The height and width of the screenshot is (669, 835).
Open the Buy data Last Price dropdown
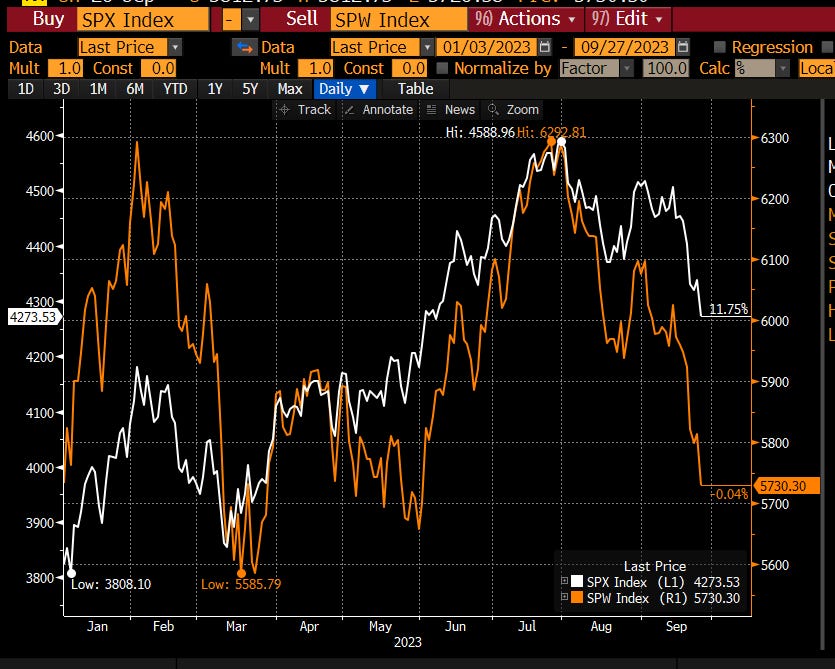click(175, 47)
